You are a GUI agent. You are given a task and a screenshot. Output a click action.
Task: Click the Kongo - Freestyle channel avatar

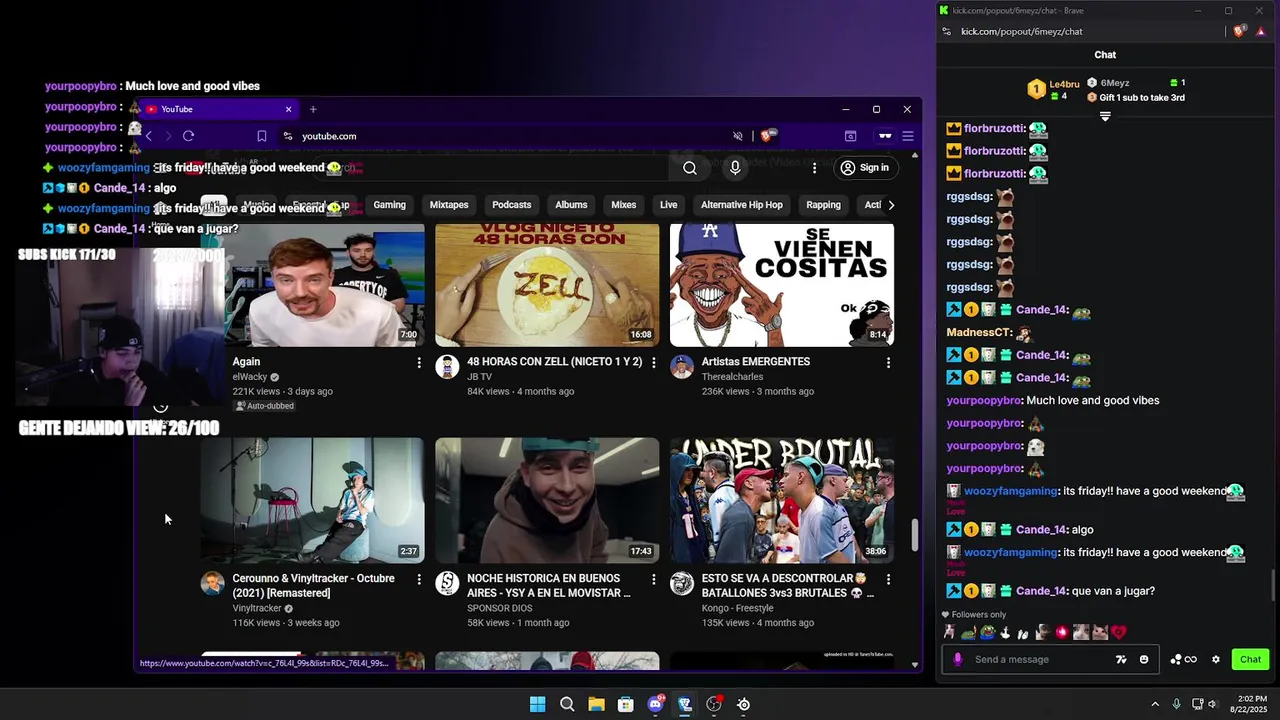click(x=682, y=584)
